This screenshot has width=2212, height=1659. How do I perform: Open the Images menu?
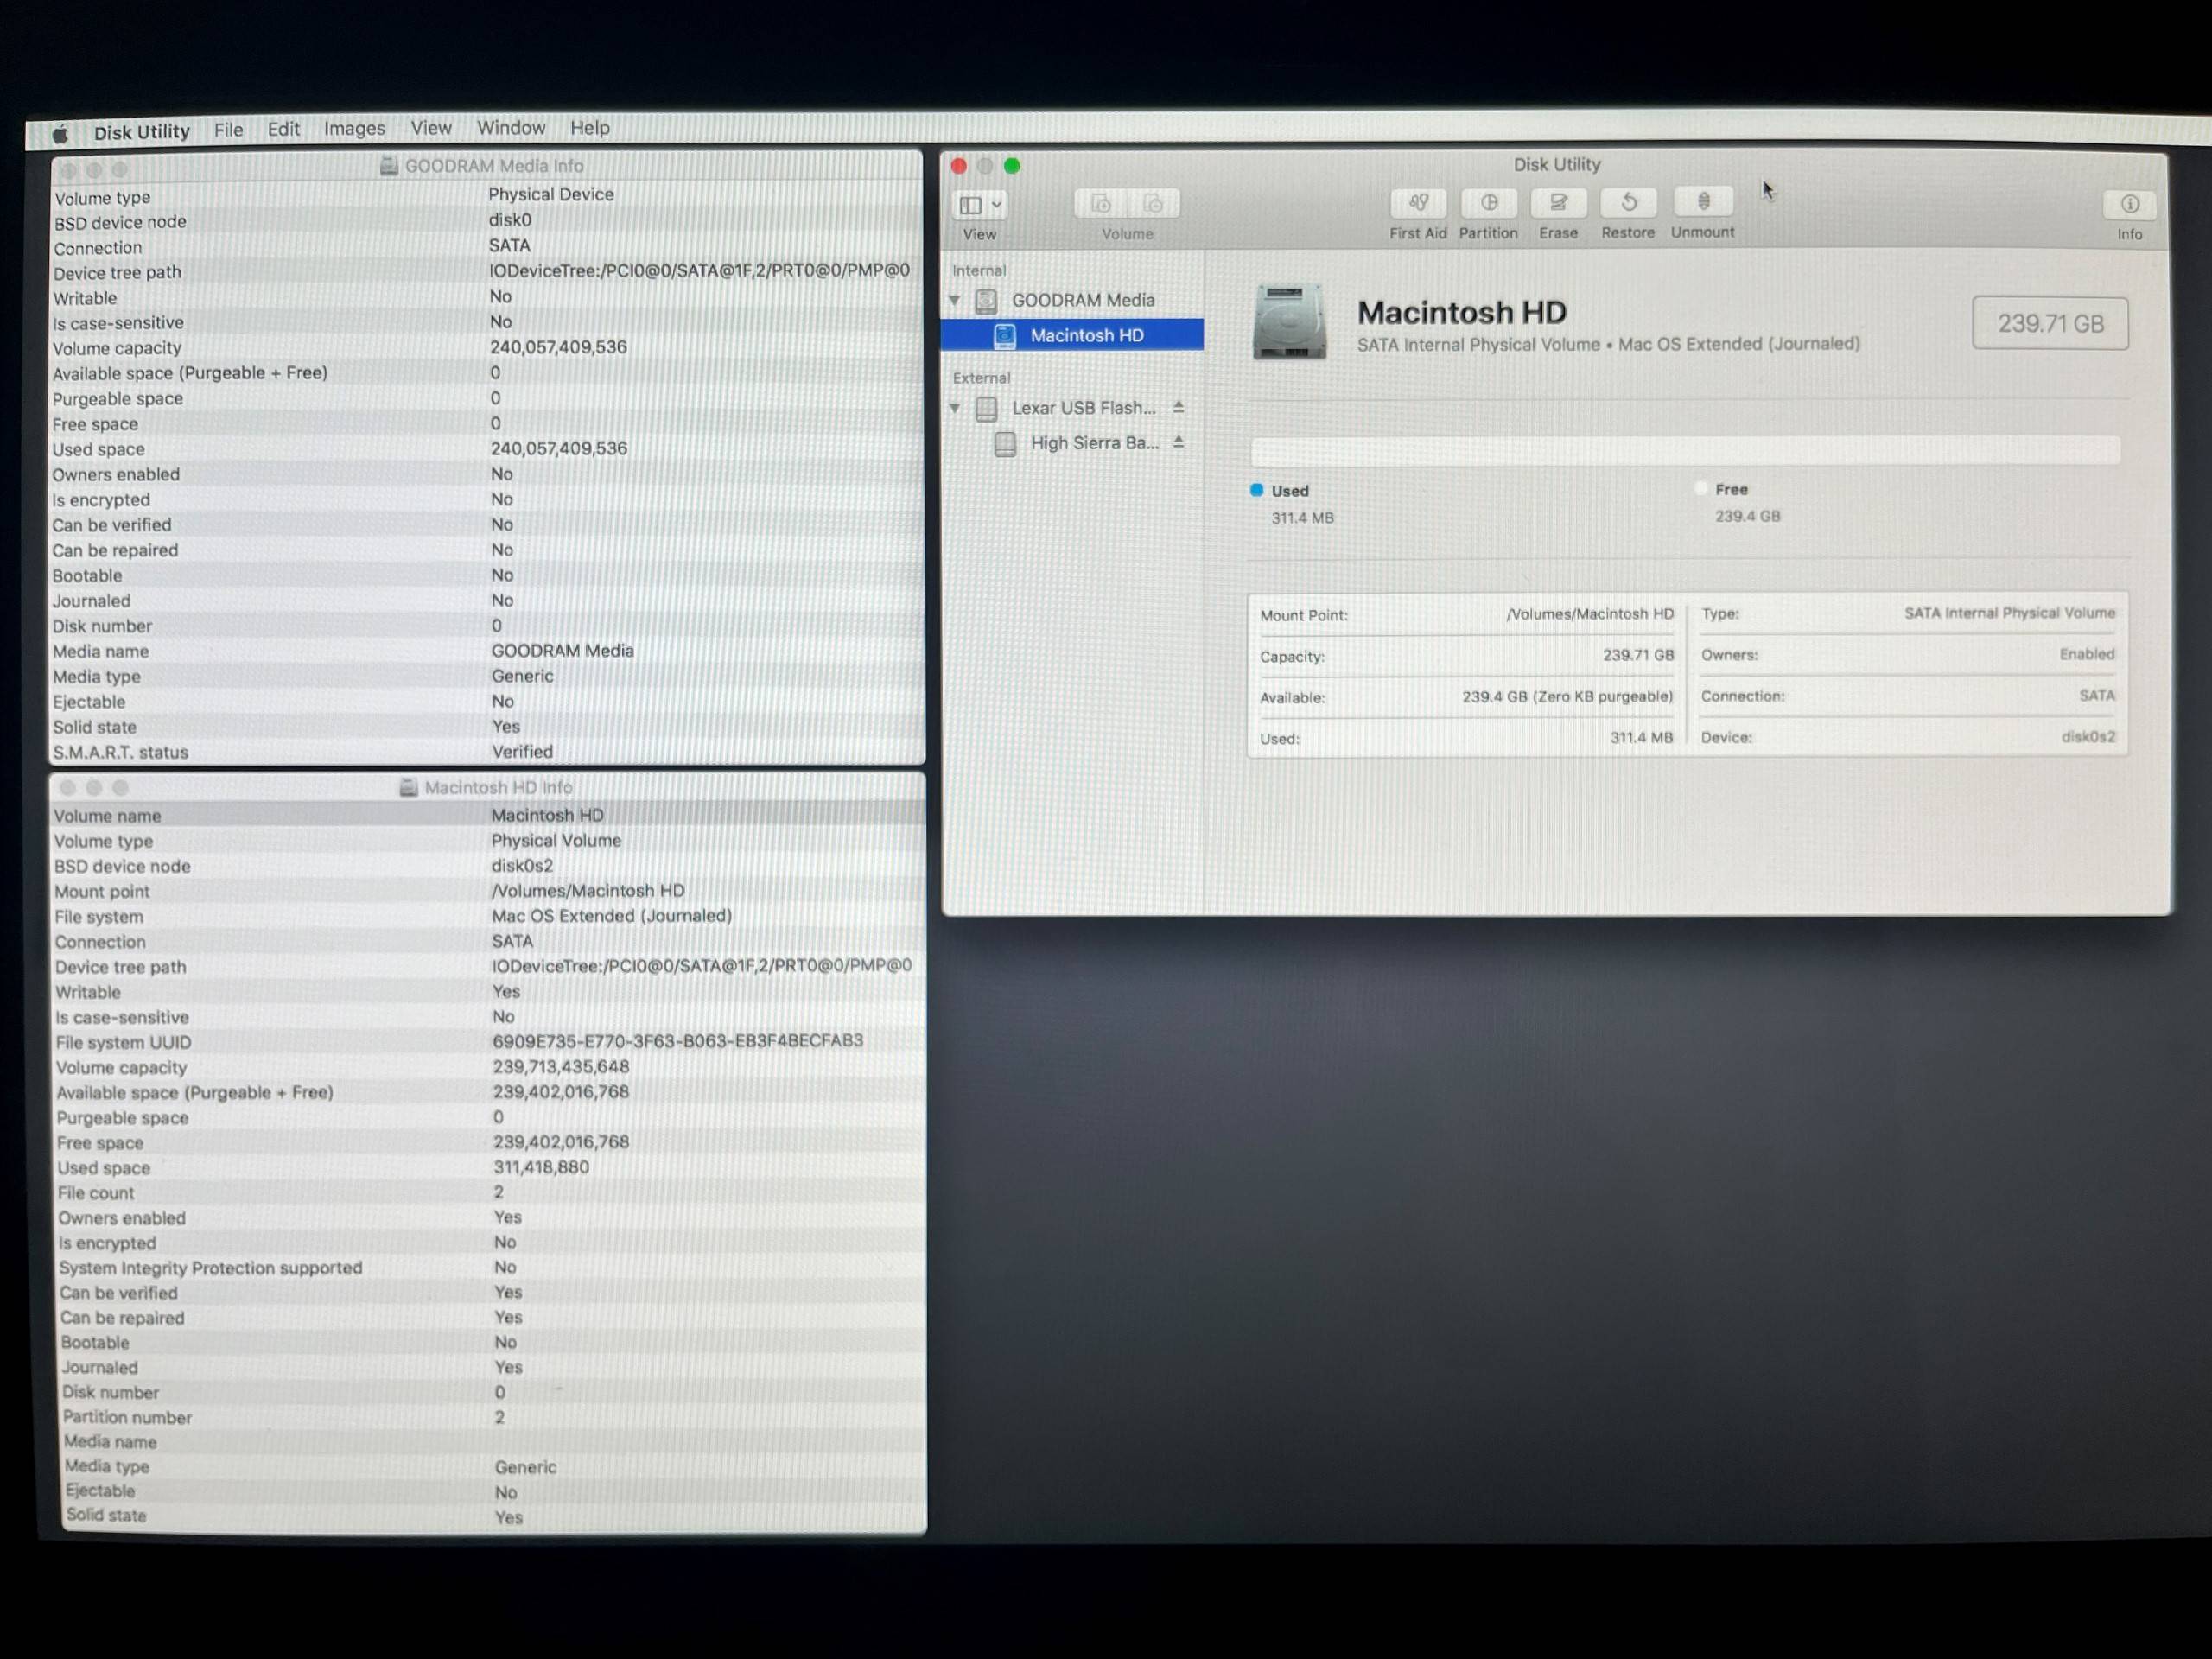(x=354, y=128)
